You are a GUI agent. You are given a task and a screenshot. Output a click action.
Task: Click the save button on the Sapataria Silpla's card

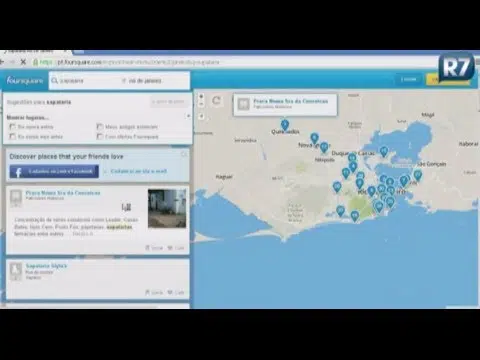coord(154,292)
